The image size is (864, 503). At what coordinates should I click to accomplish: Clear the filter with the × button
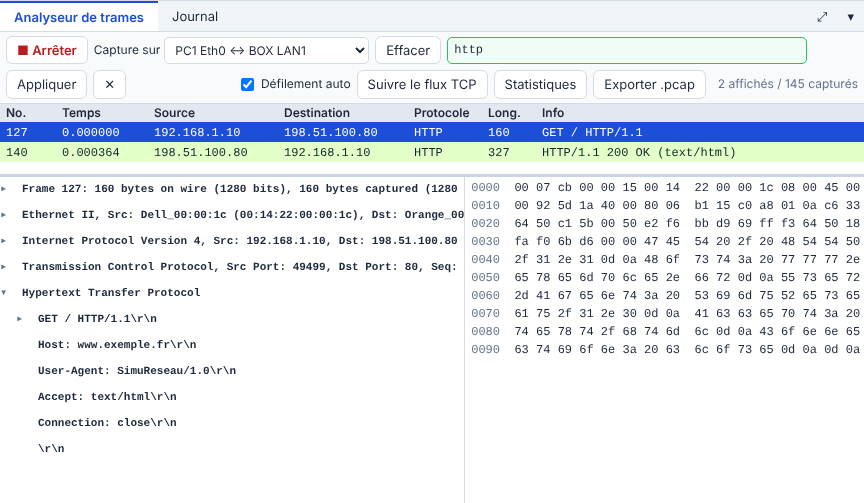pyautogui.click(x=109, y=85)
